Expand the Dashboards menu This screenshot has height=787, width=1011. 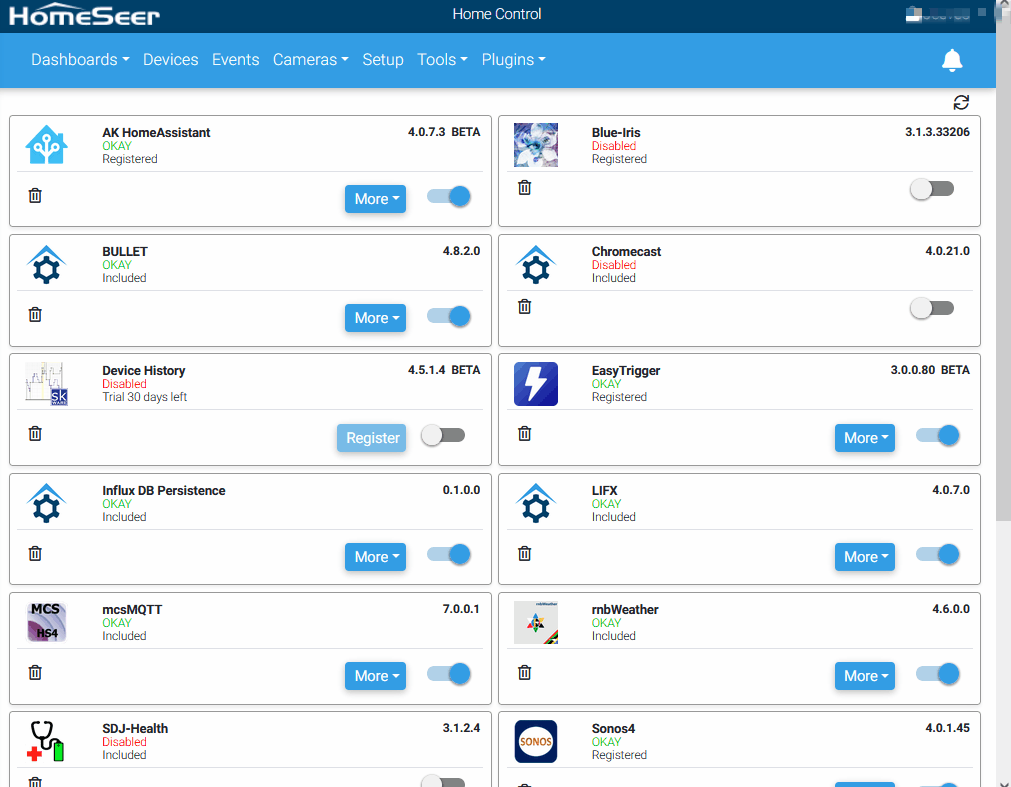click(x=80, y=59)
